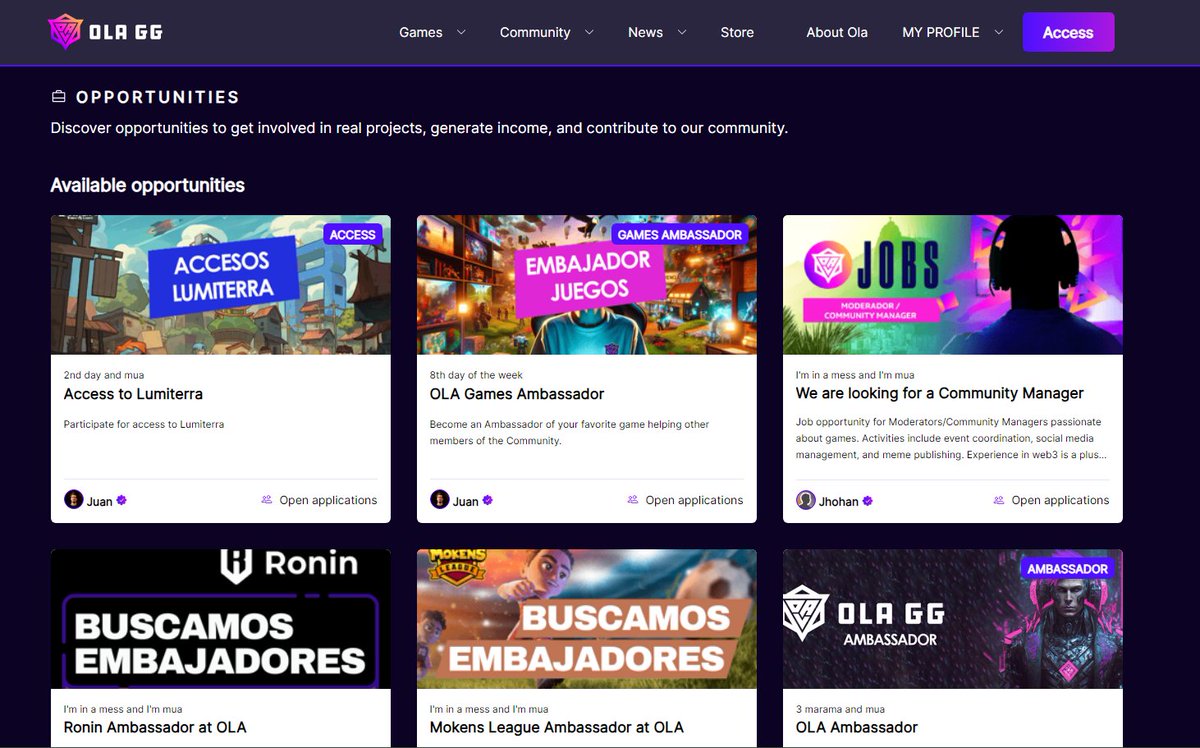Image resolution: width=1200 pixels, height=748 pixels.
Task: Click Jhohan's profile avatar icon
Action: point(806,500)
